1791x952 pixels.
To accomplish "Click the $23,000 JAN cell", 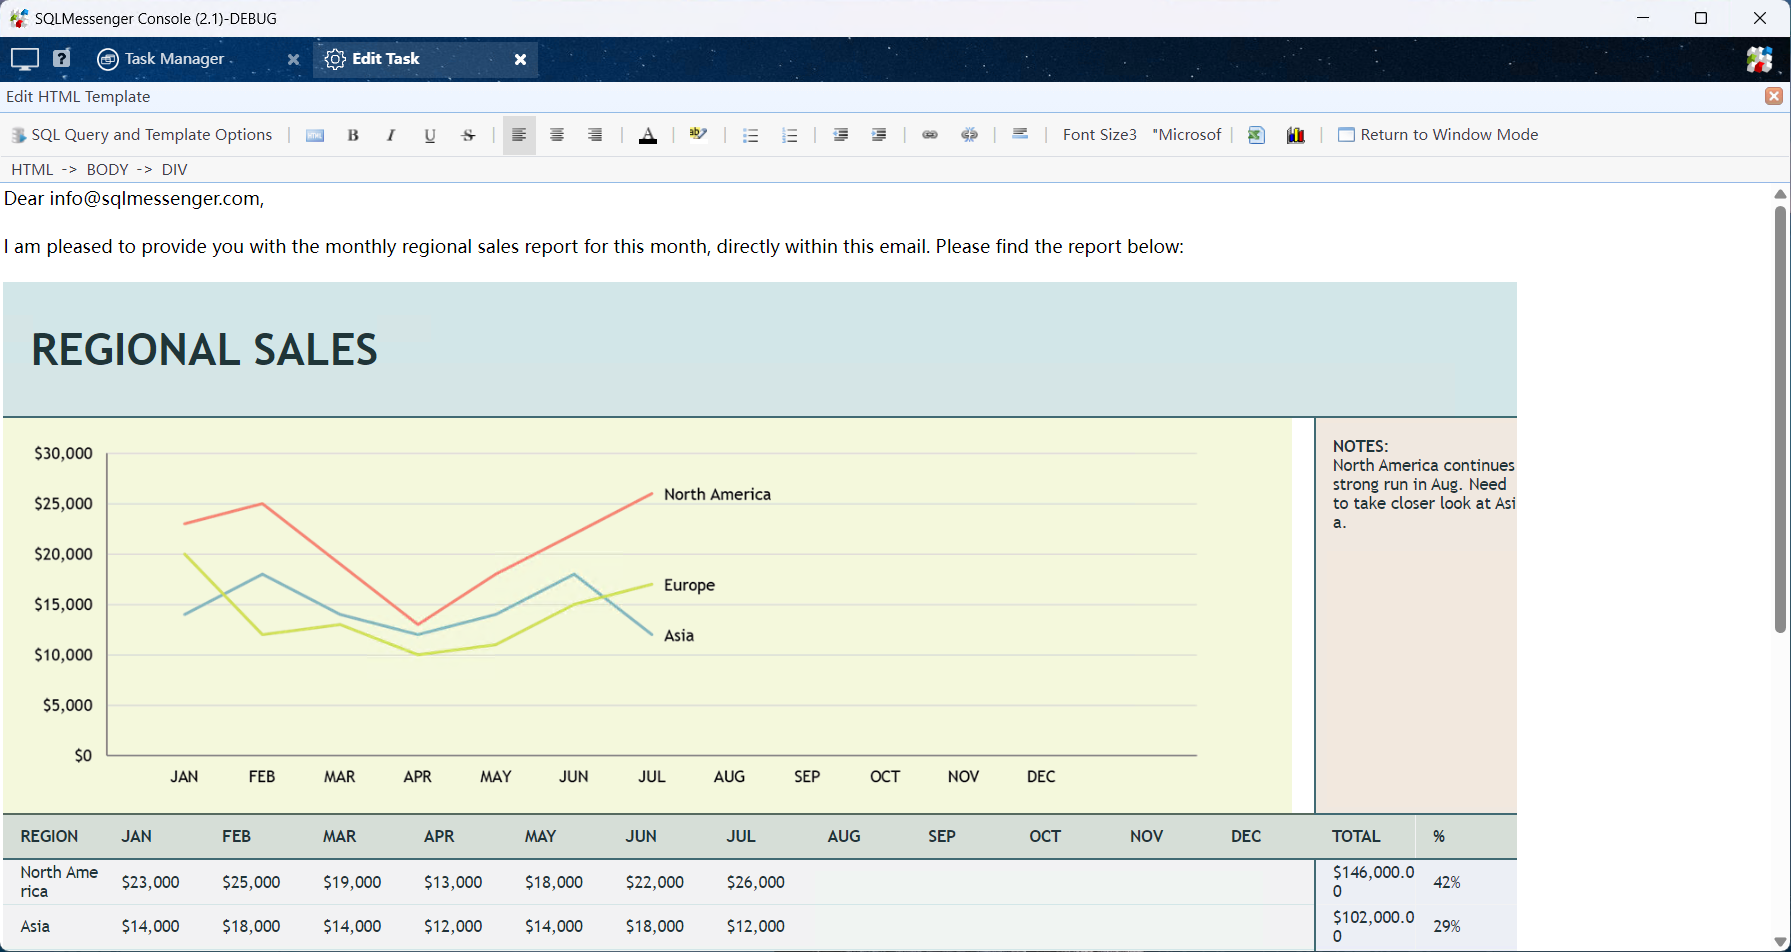I will (150, 882).
